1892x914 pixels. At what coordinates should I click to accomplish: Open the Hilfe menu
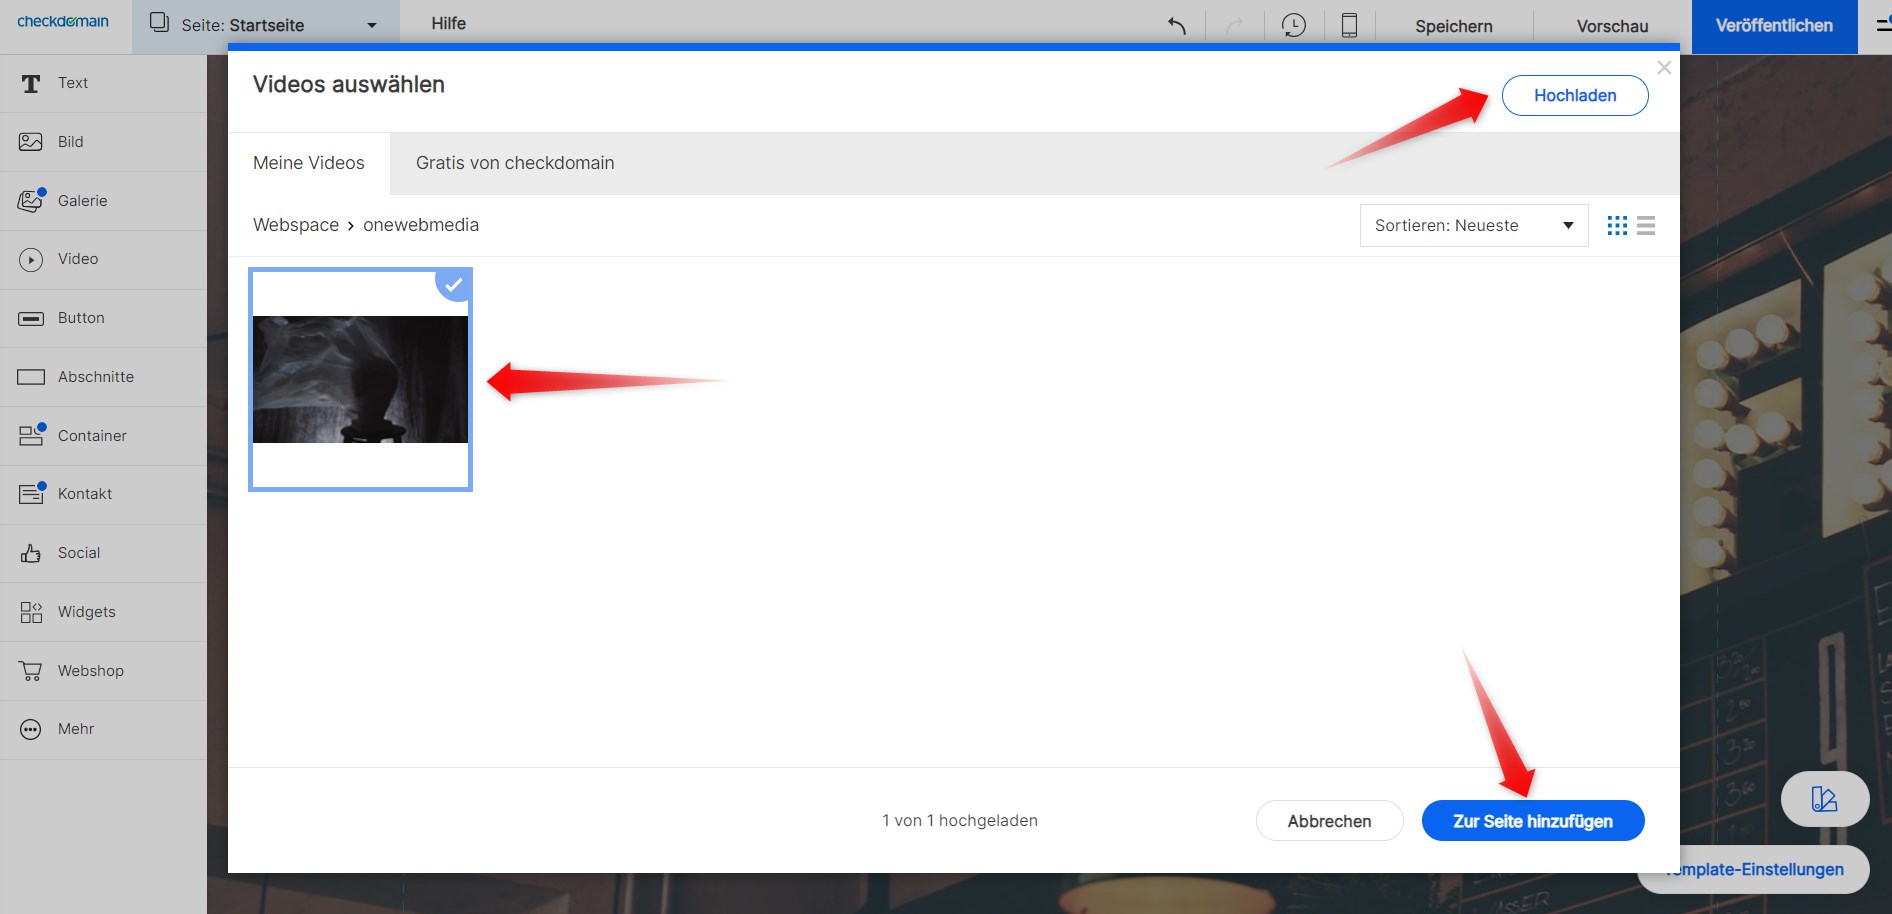(448, 23)
